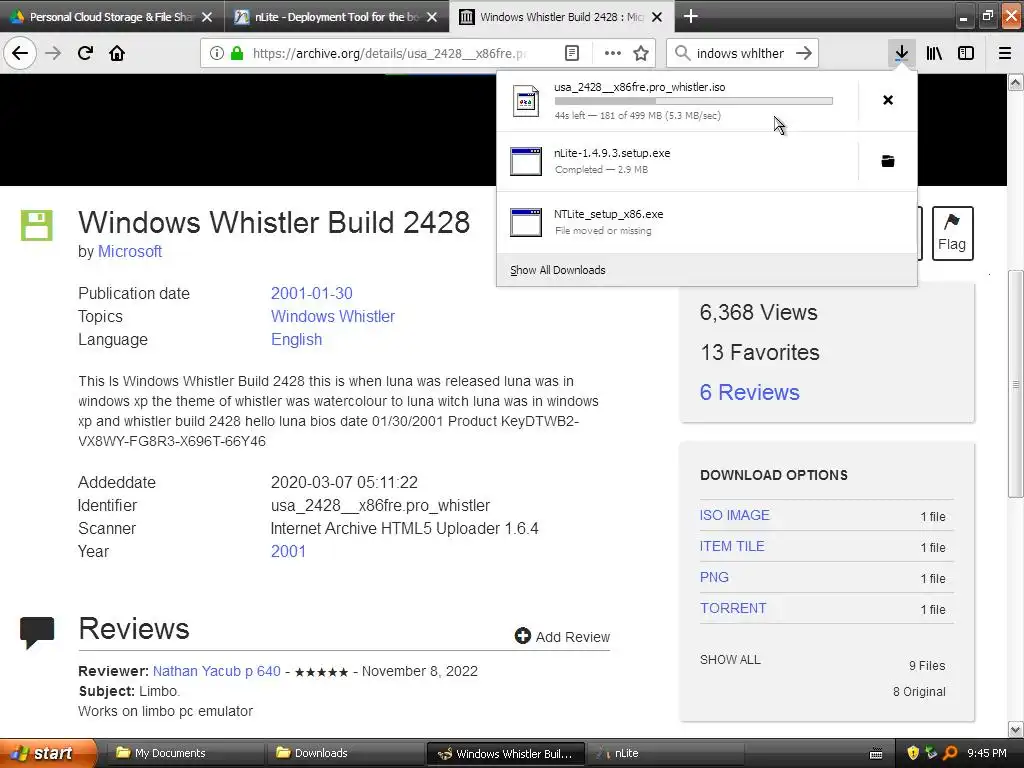Open the English language link
Screen dimensions: 1024x768
296,340
